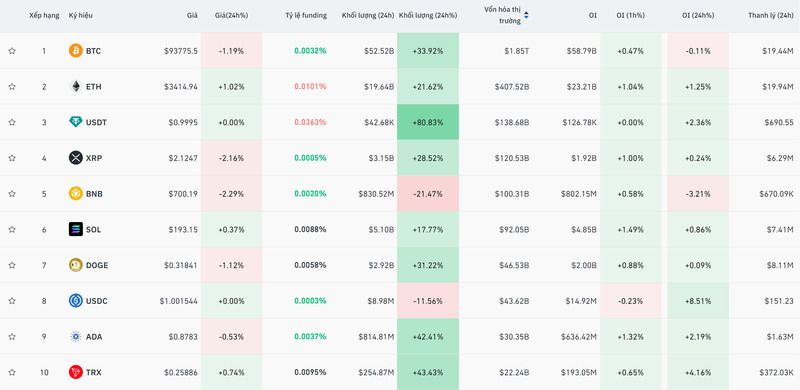Toggle favorite star for USDC row
Screen dimensions: 800x390
tap(12, 301)
